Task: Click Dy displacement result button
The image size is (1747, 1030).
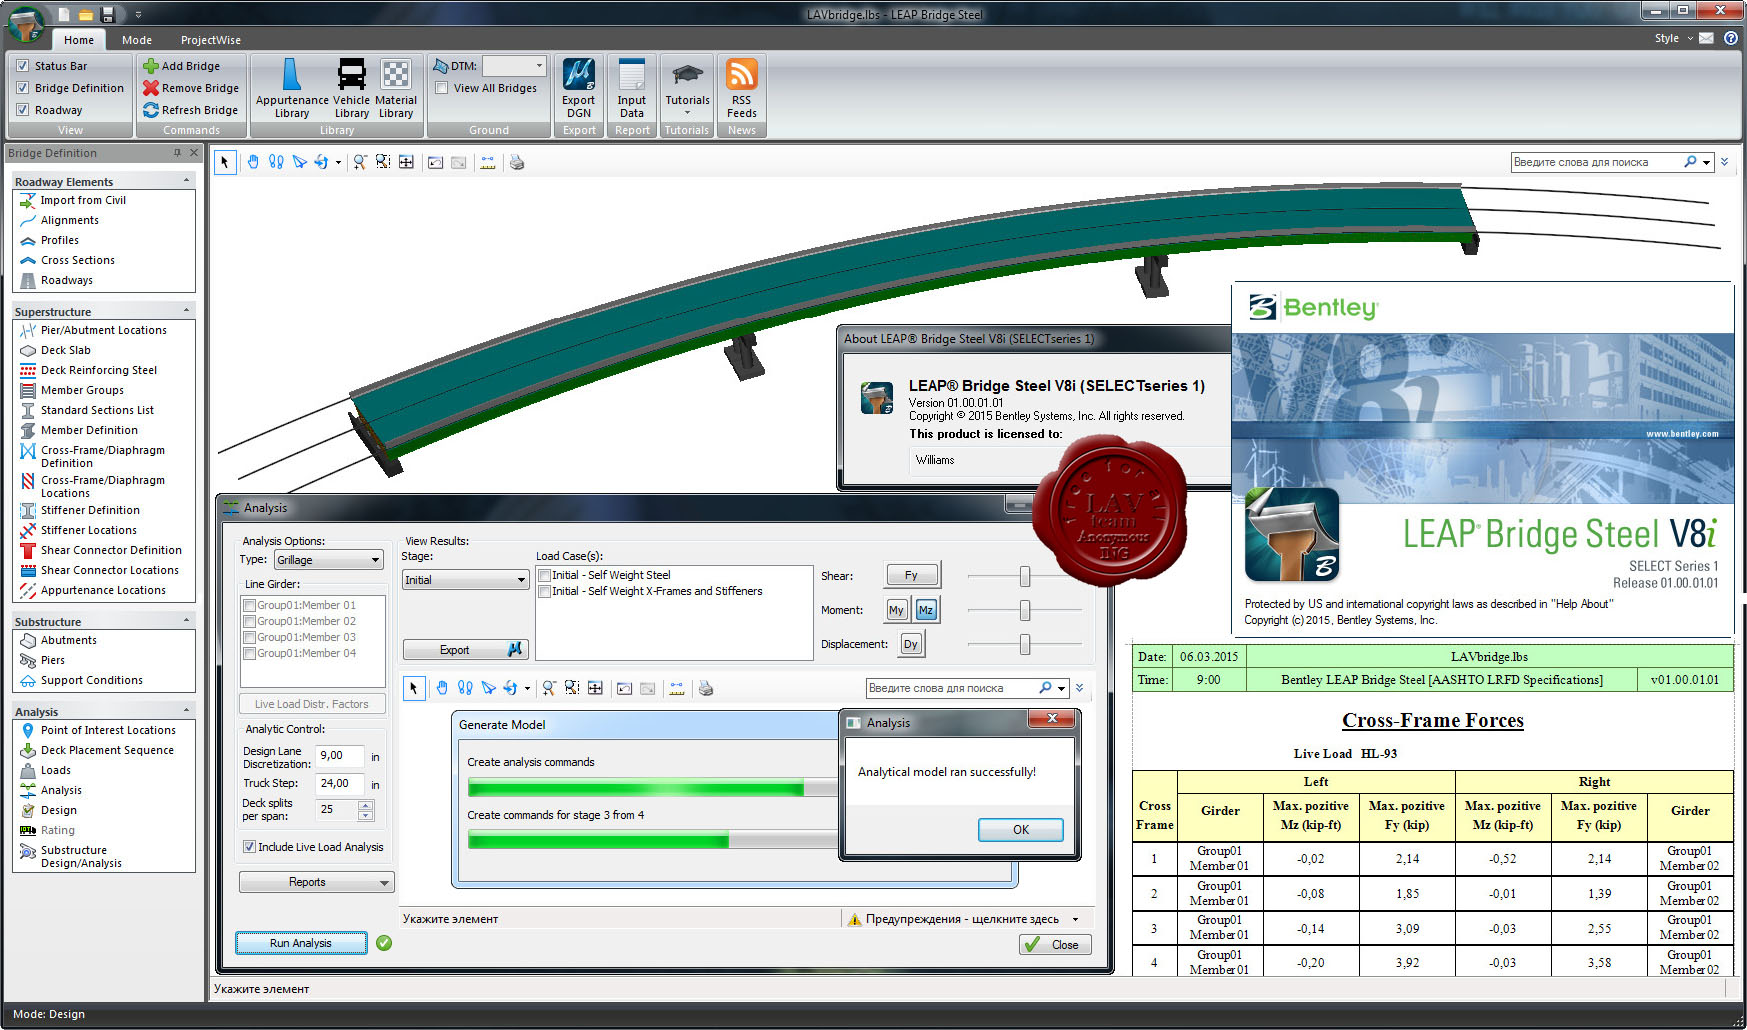Action: click(x=911, y=644)
